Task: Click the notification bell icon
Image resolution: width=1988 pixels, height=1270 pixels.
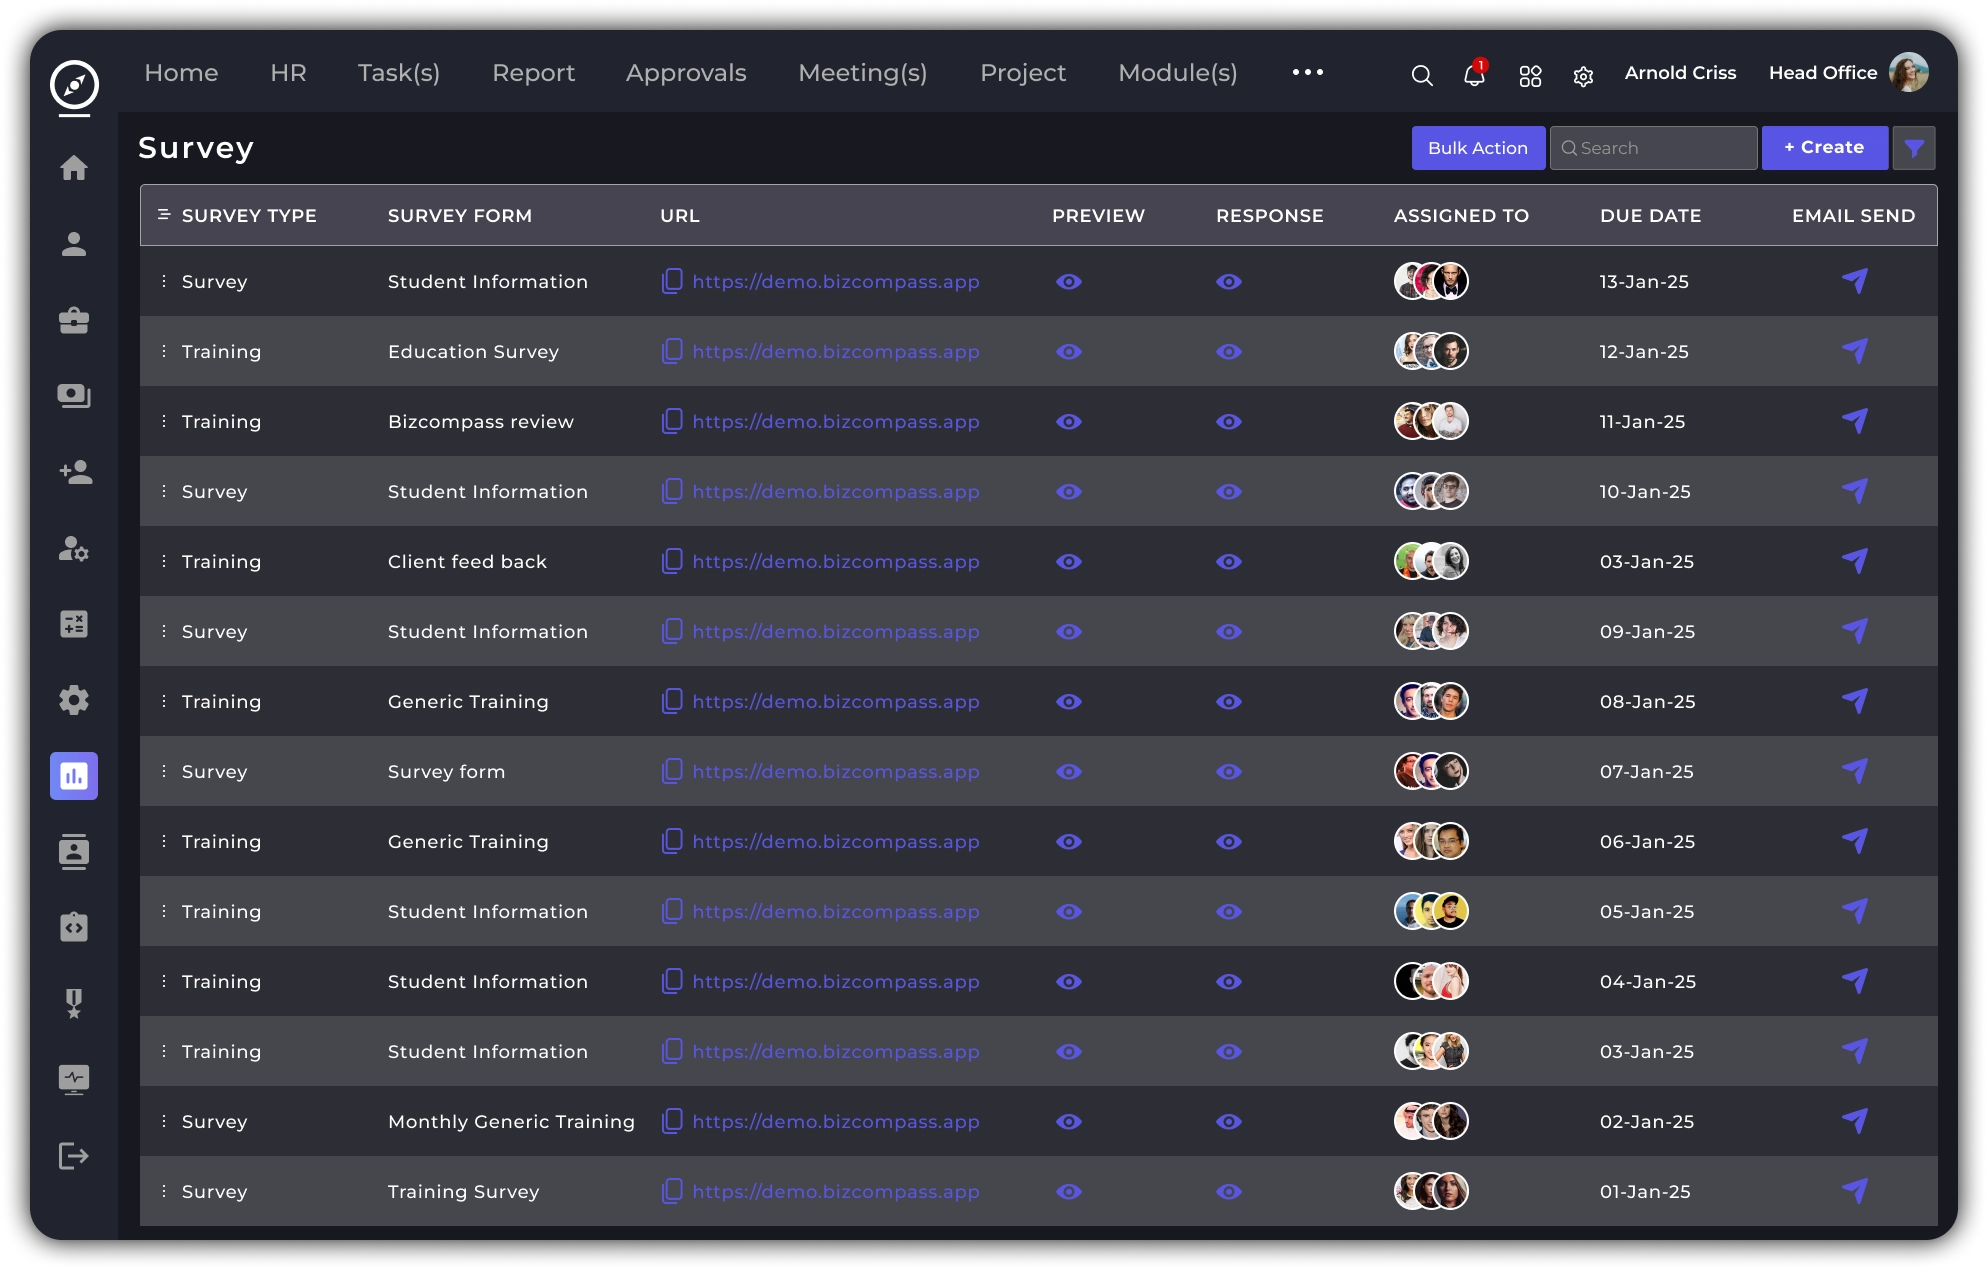Action: point(1473,75)
